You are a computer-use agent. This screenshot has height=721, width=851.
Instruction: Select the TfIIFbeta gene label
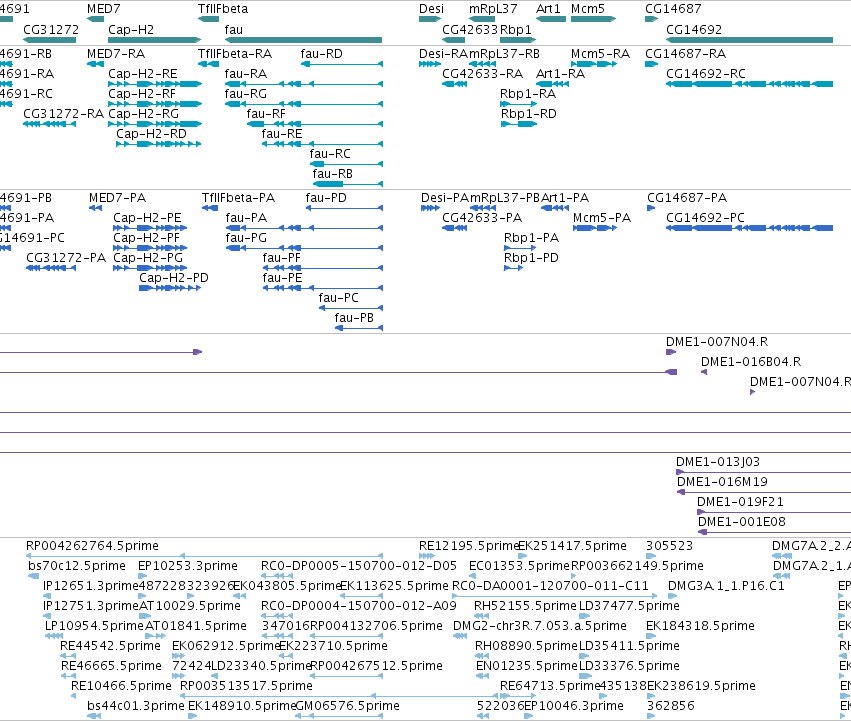coord(223,9)
